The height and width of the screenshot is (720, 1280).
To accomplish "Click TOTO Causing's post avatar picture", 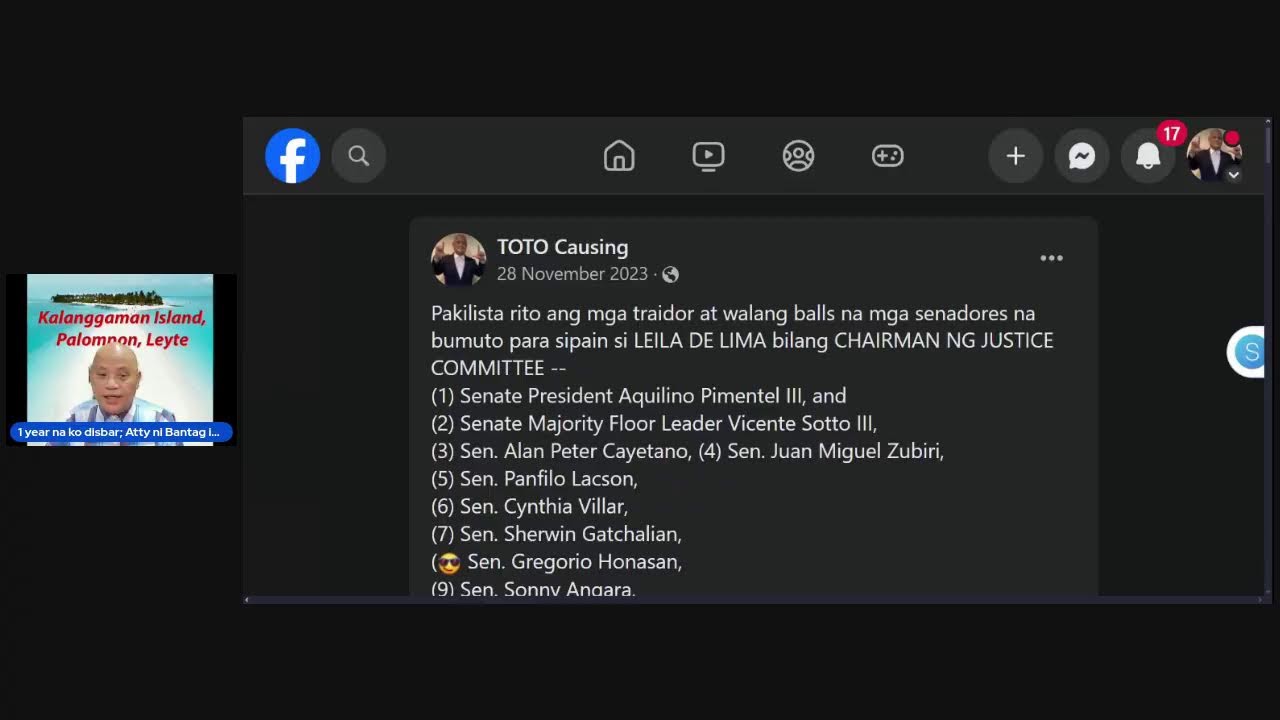I will (x=458, y=260).
